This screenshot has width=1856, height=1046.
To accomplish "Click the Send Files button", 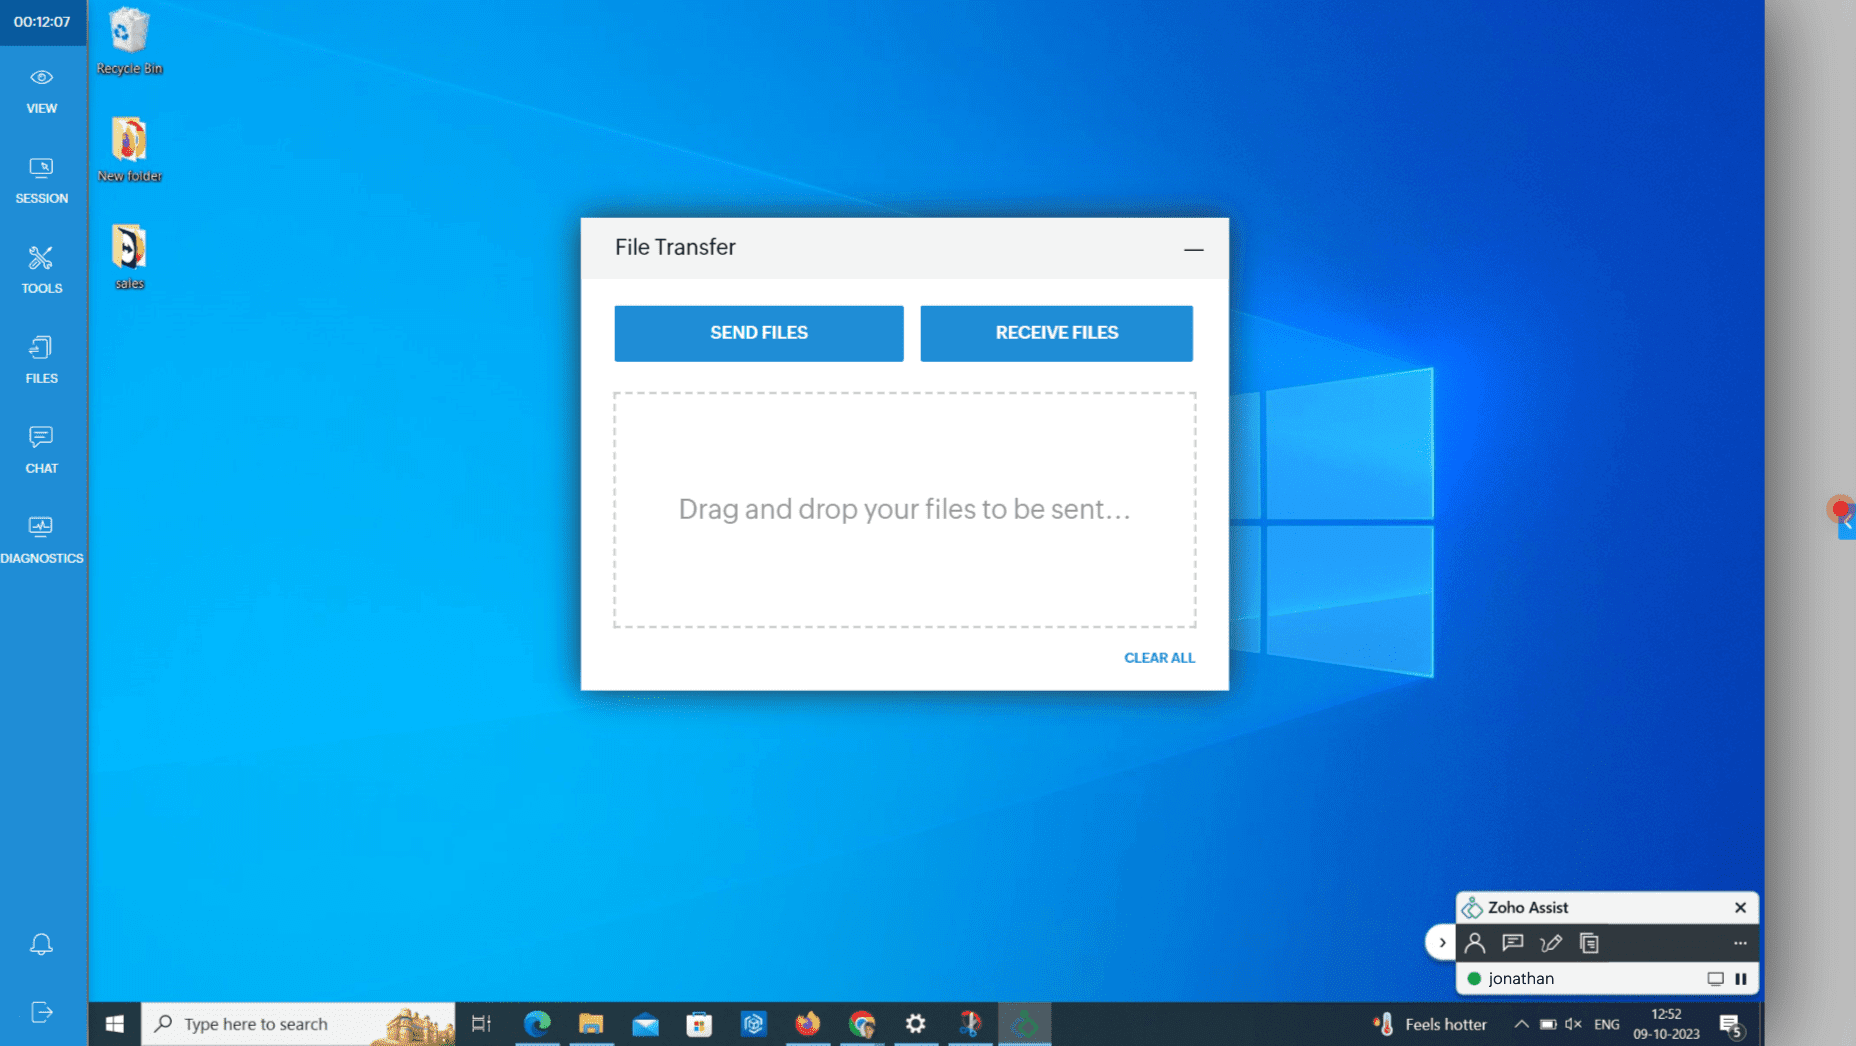I will (758, 333).
